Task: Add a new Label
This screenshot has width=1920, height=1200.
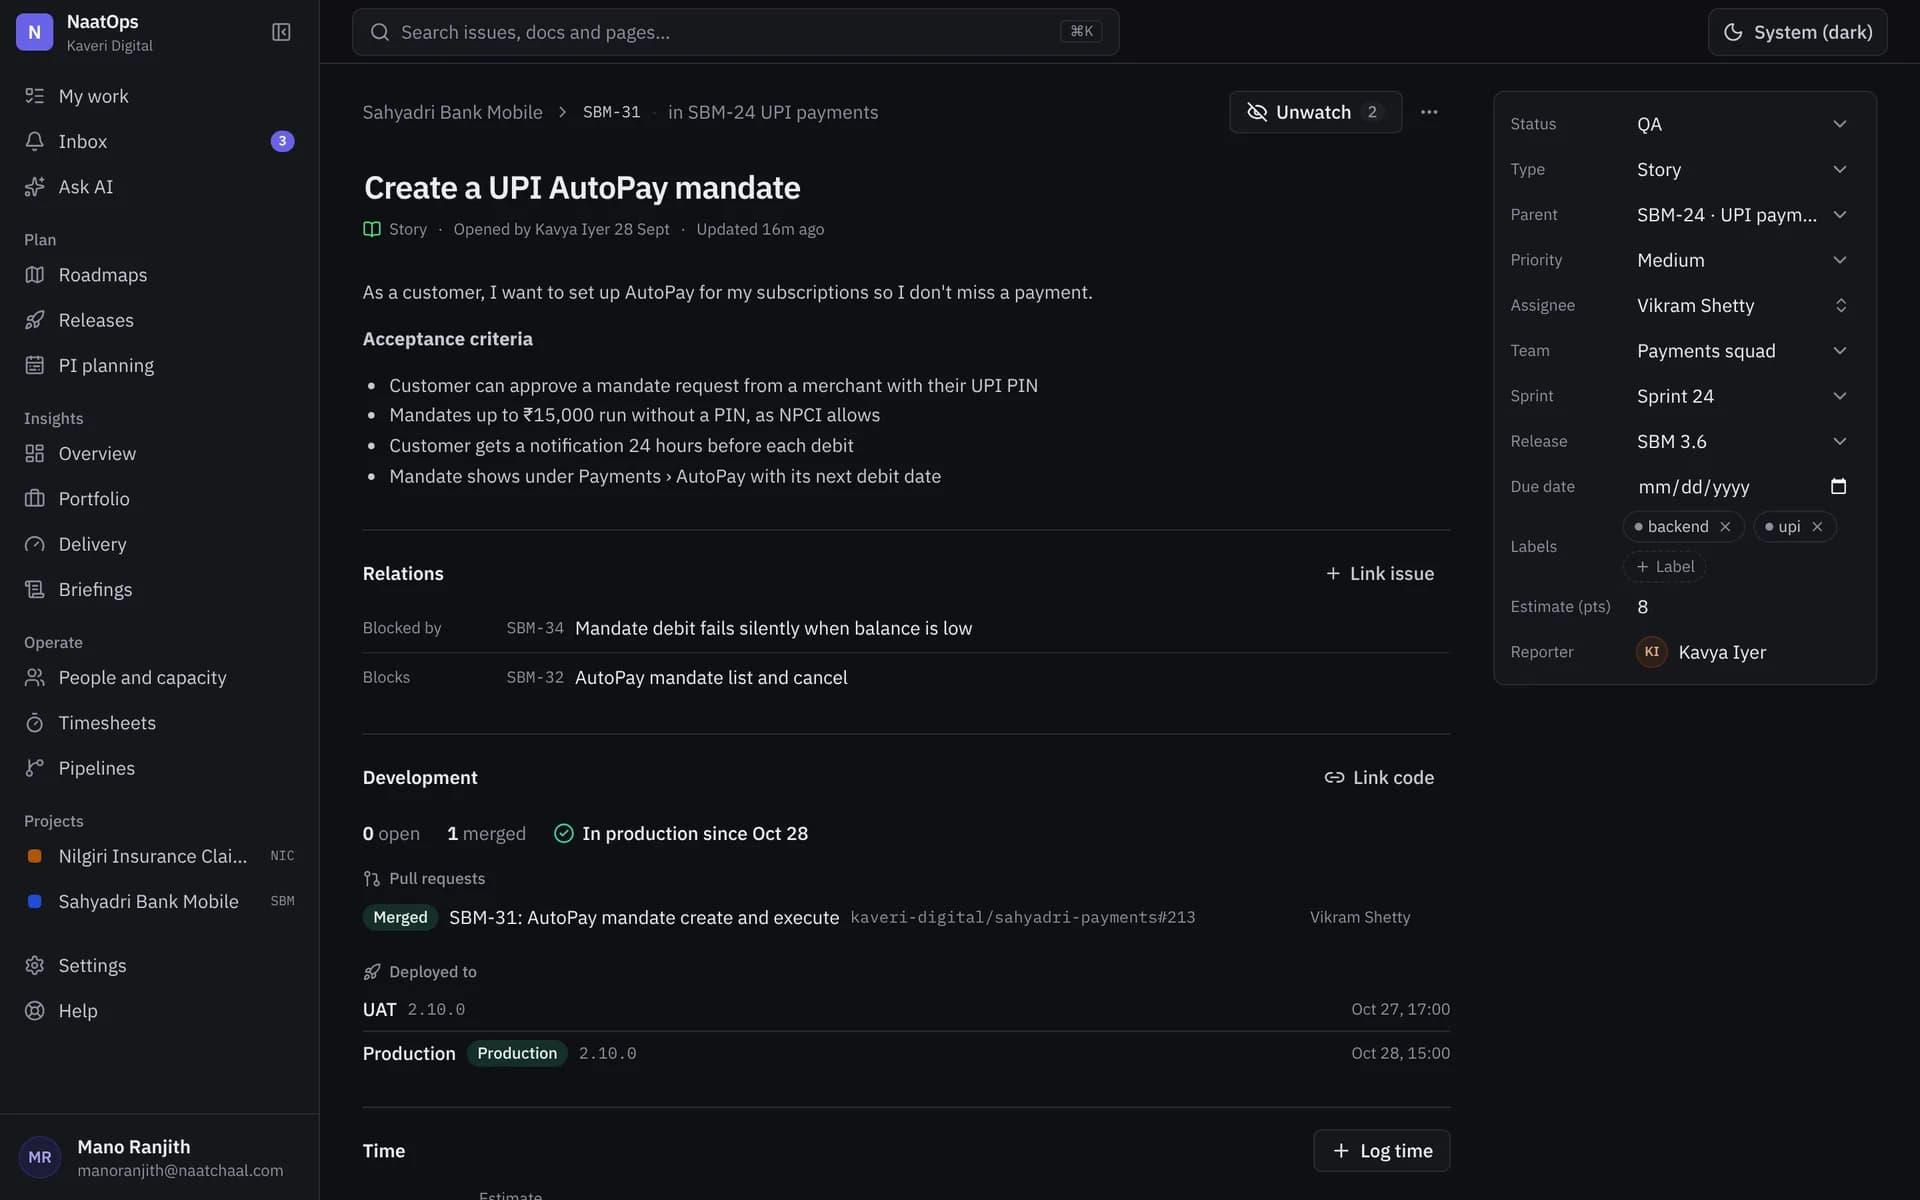Action: pyautogui.click(x=1665, y=567)
